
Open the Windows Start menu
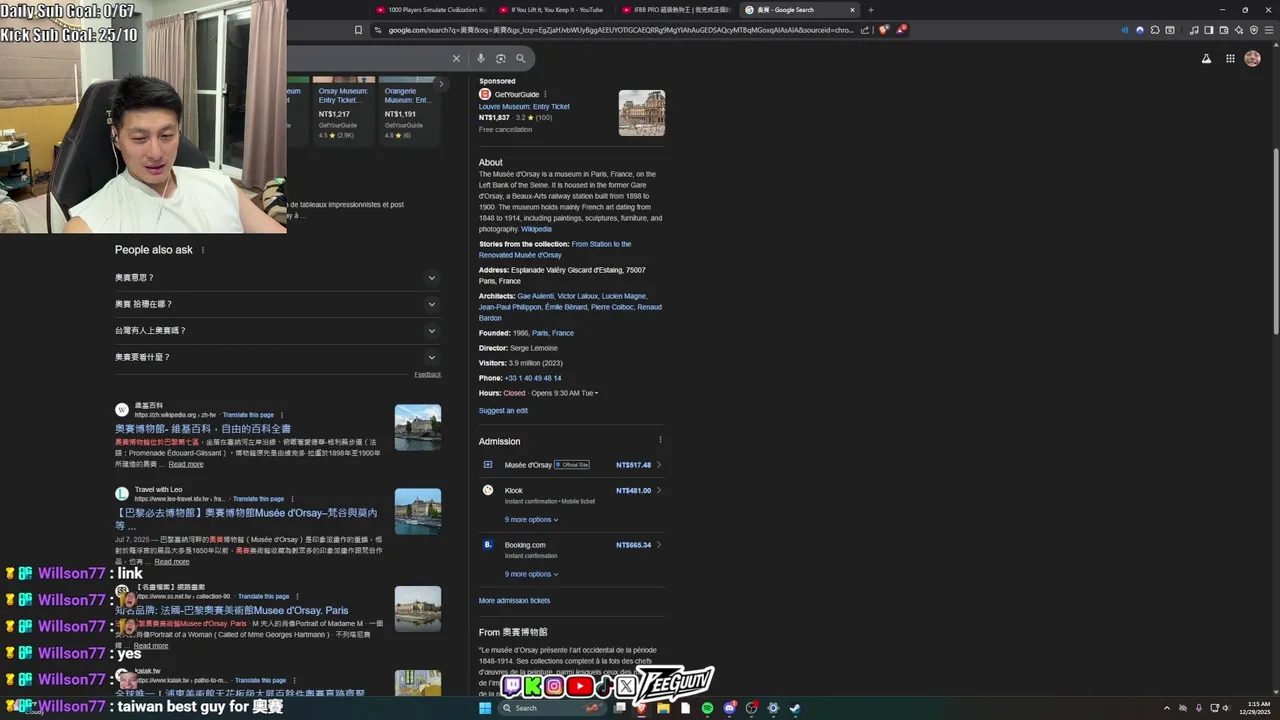[x=485, y=708]
